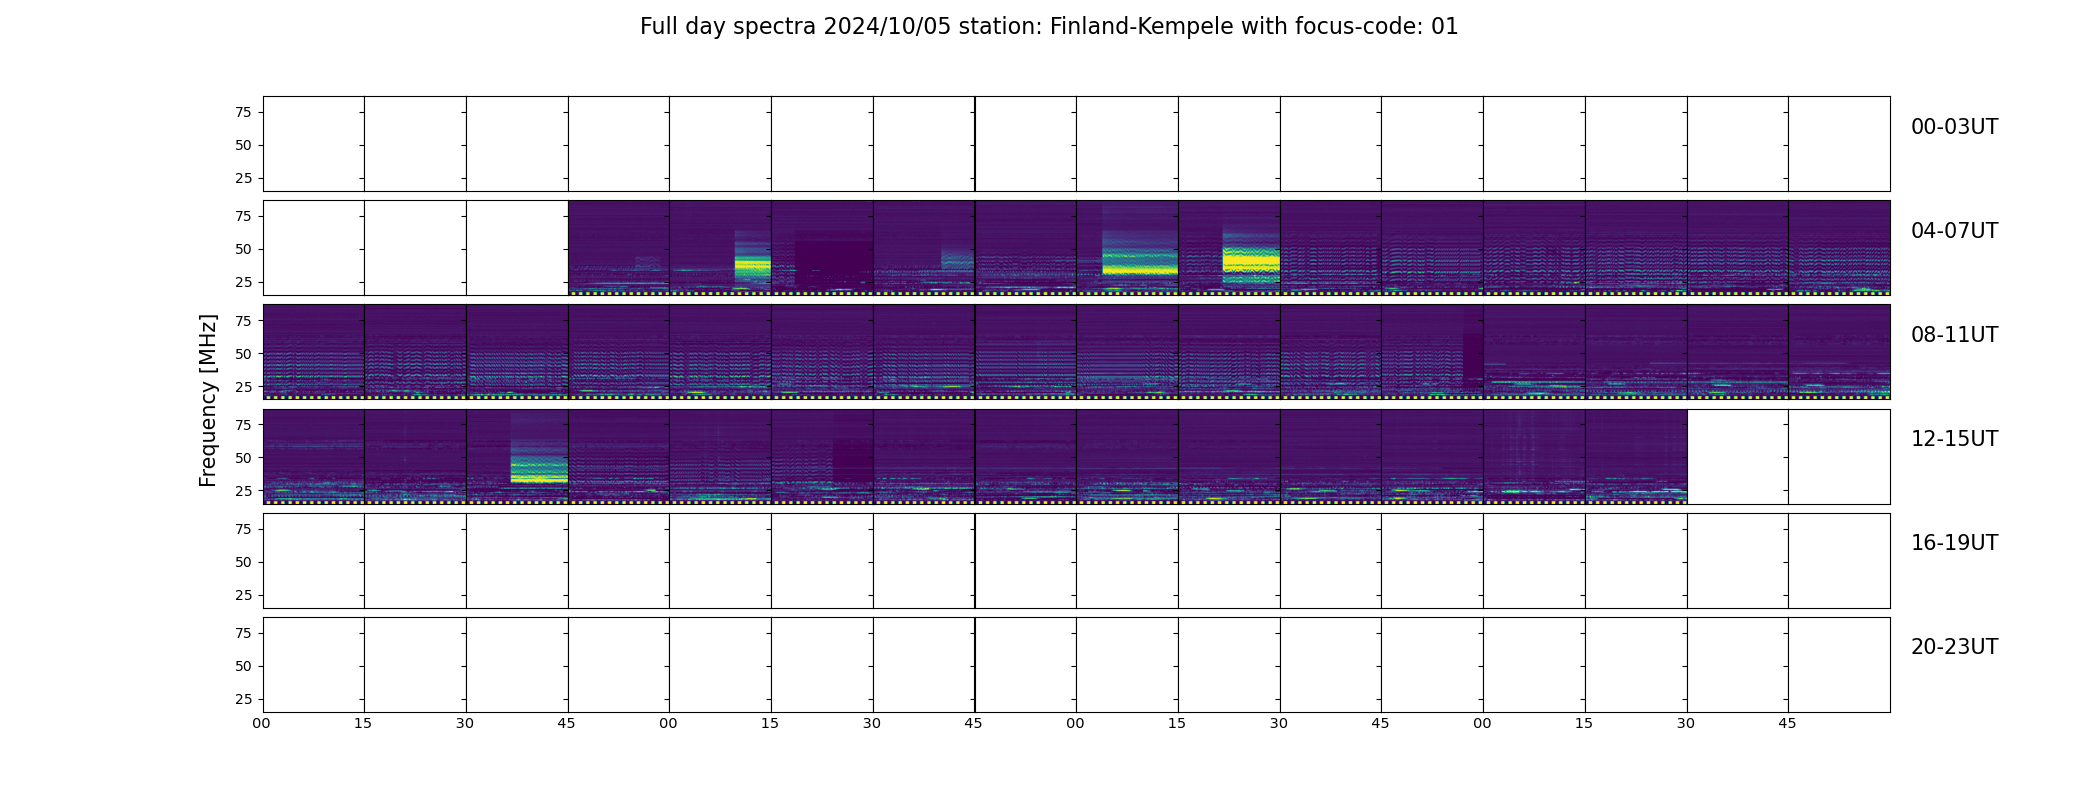Select the '08-11UT' row label
Screen dimensions: 2100x800
pos(1954,335)
